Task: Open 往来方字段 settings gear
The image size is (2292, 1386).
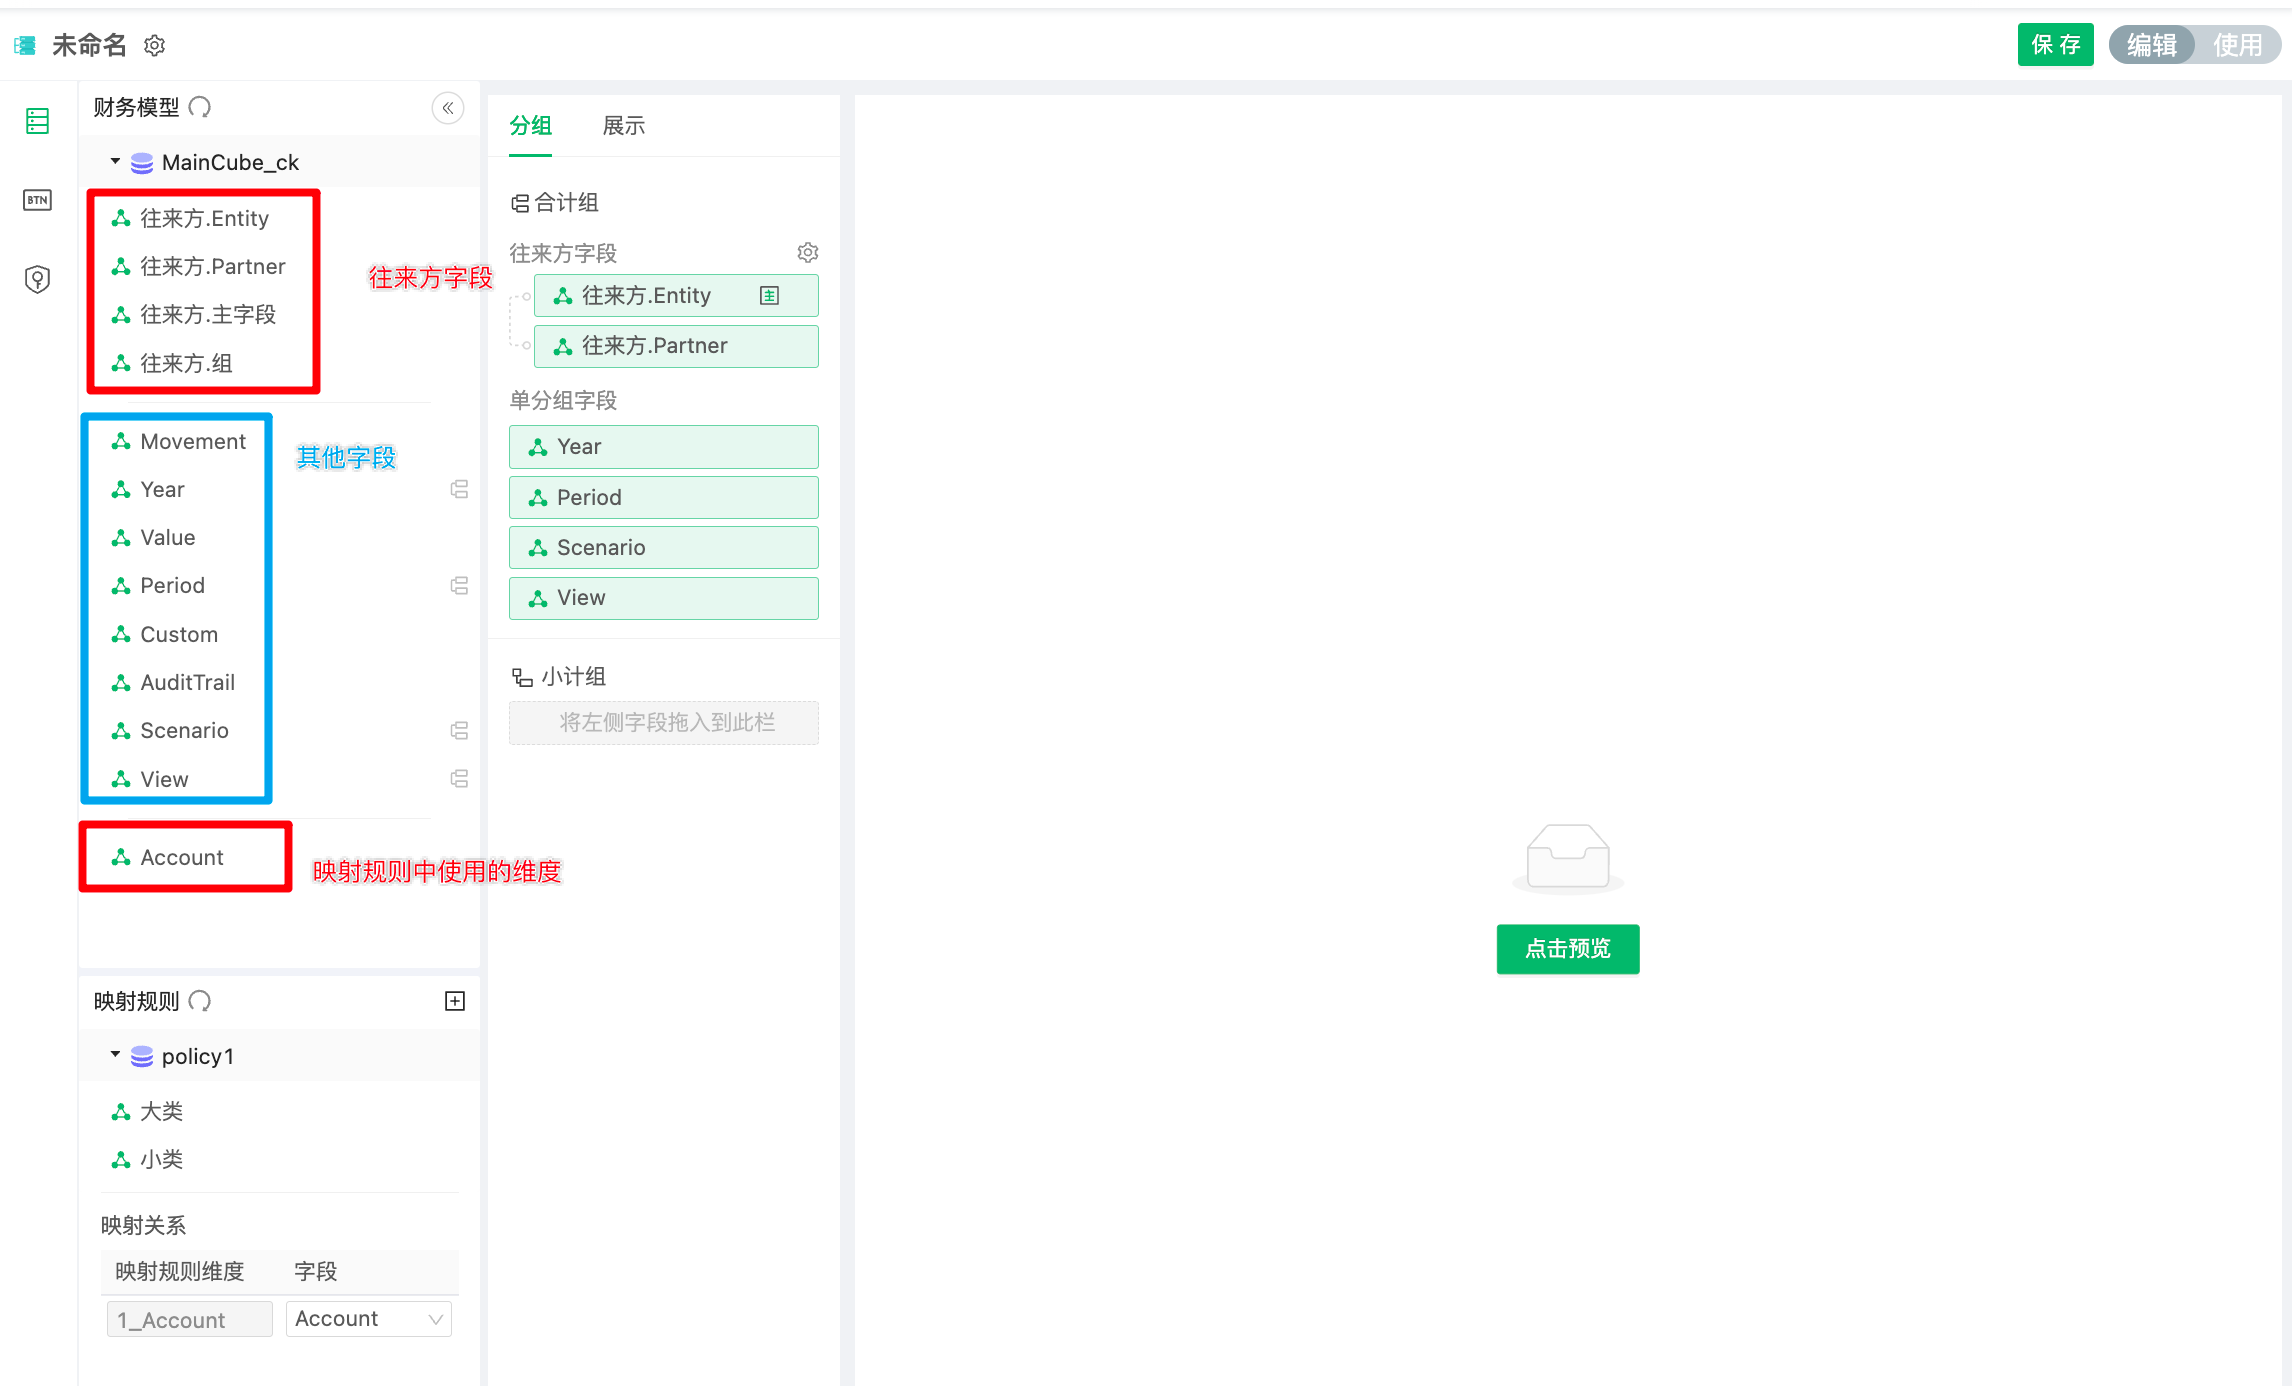Action: point(807,253)
